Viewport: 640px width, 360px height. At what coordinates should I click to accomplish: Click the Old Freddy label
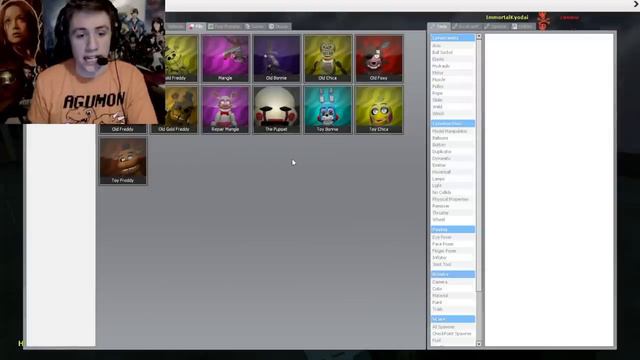[123, 129]
